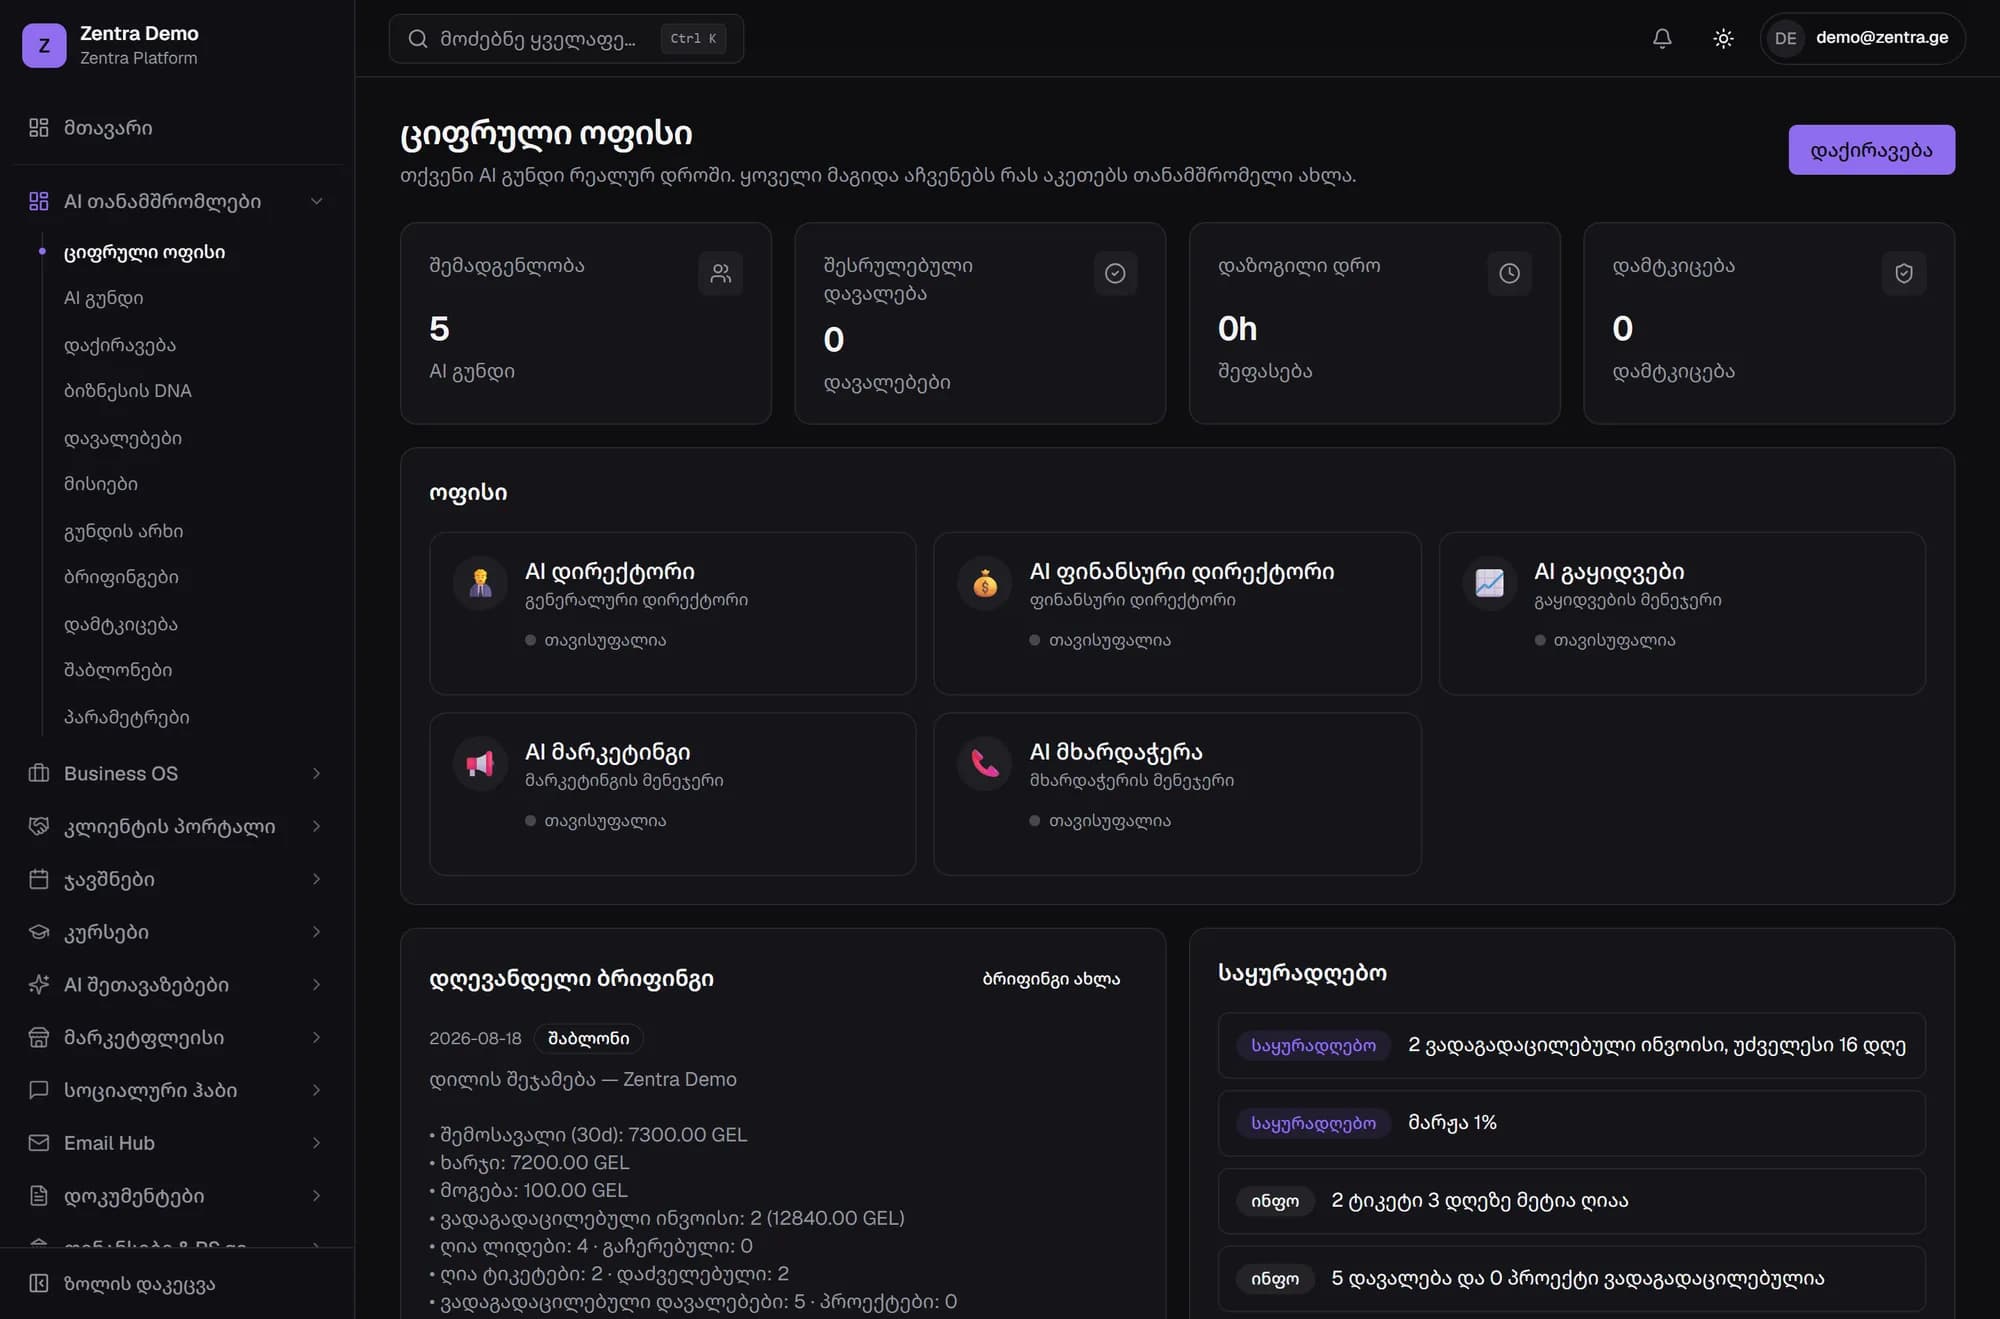Click the 2 ტიკეტი info alert row
This screenshot has width=2000, height=1319.
(x=1571, y=1201)
